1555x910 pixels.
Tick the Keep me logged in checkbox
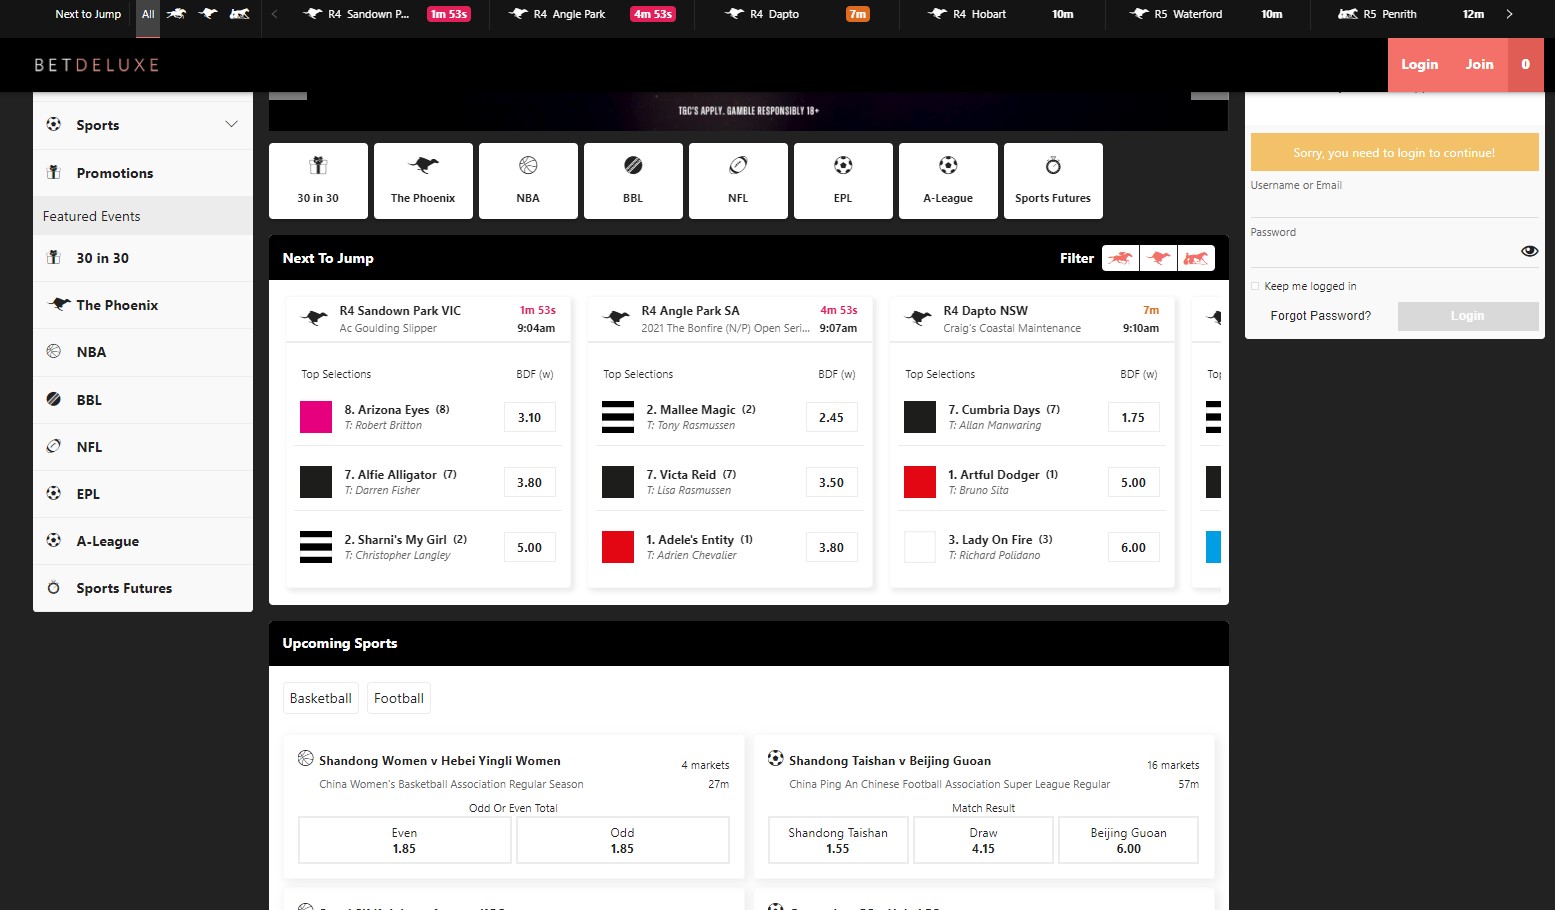tap(1255, 286)
